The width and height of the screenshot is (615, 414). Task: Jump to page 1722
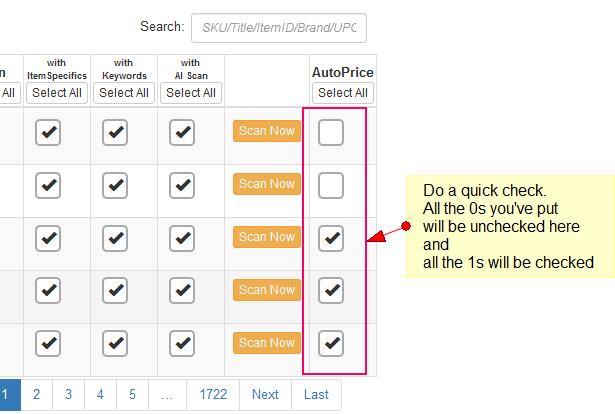click(213, 395)
